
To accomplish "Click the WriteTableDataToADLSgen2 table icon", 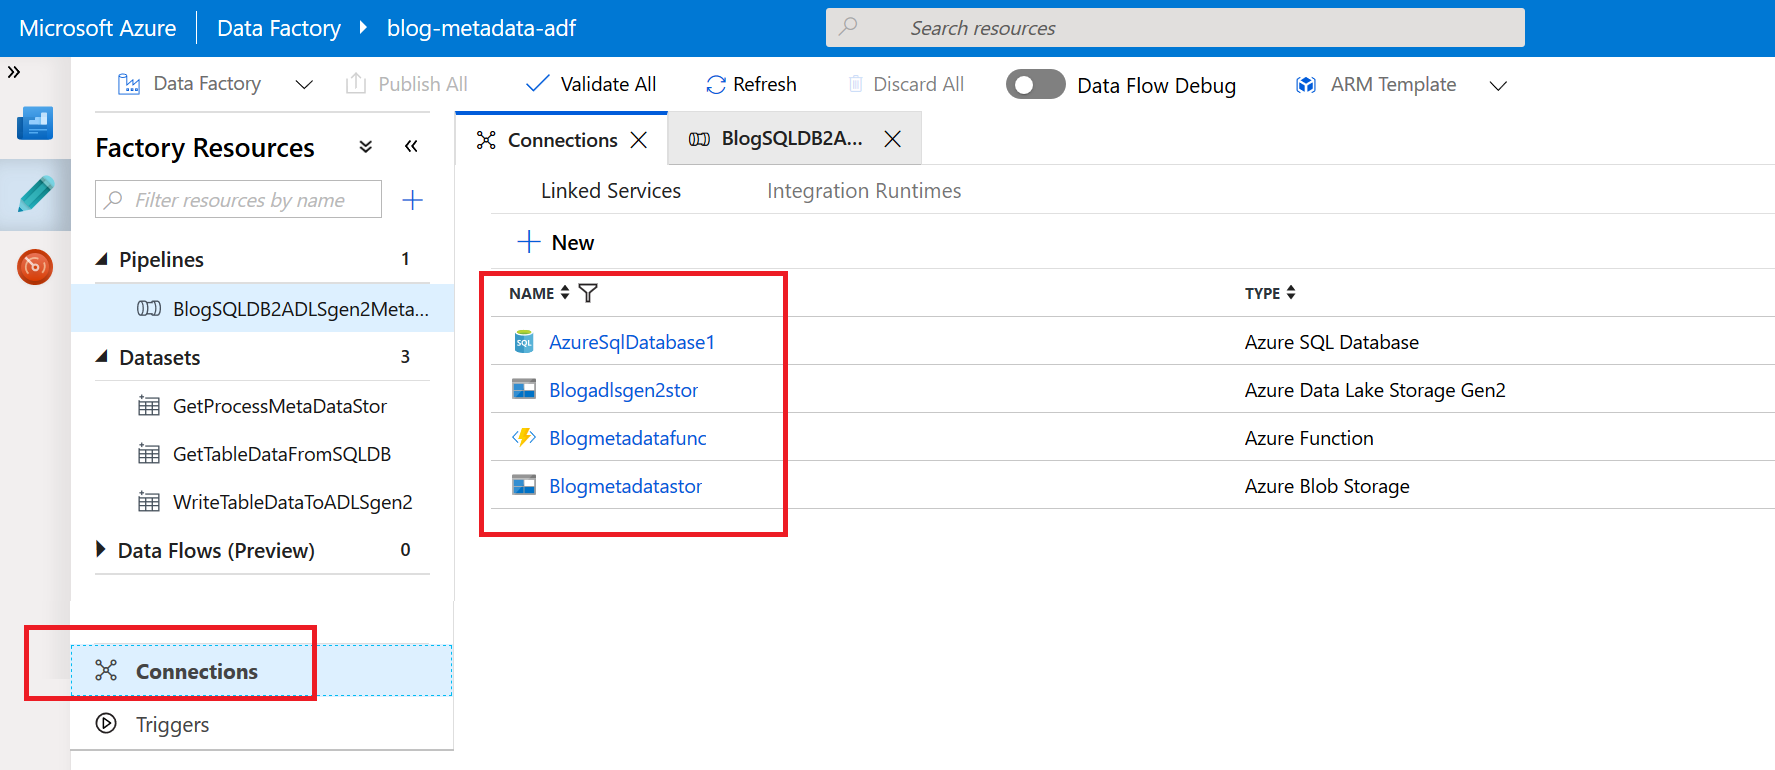I will click(x=149, y=502).
